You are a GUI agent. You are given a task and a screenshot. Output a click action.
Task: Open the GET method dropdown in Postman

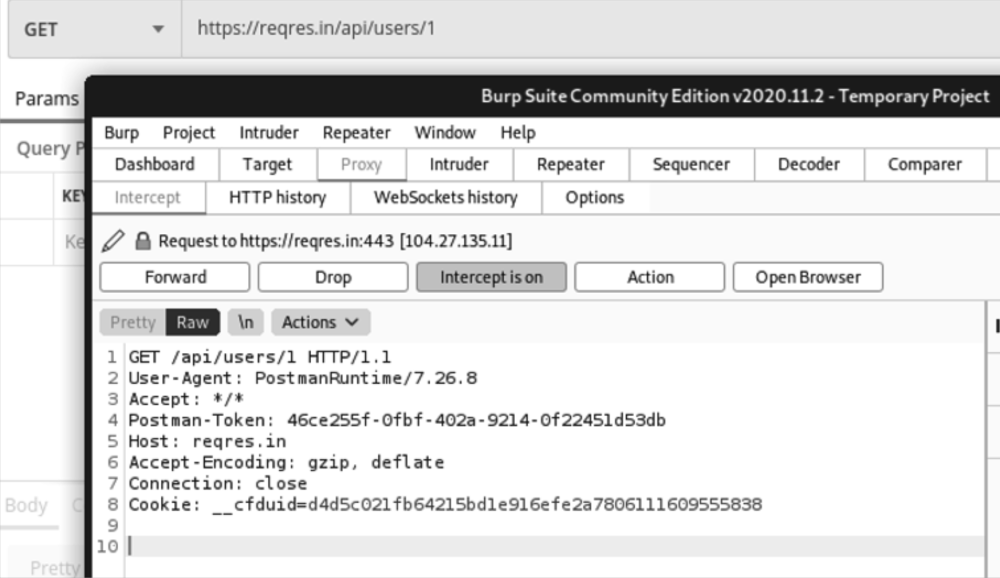pos(94,29)
